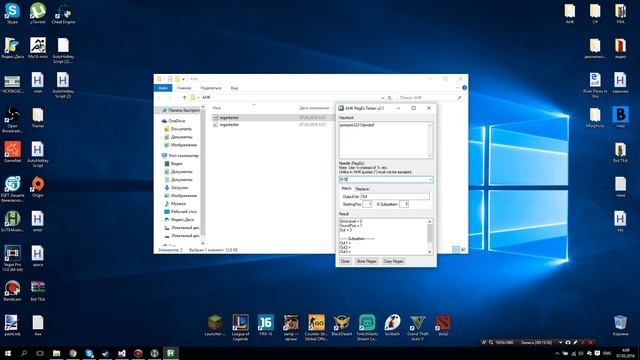Click the Name column header in Explorer

pyautogui.click(x=217, y=108)
